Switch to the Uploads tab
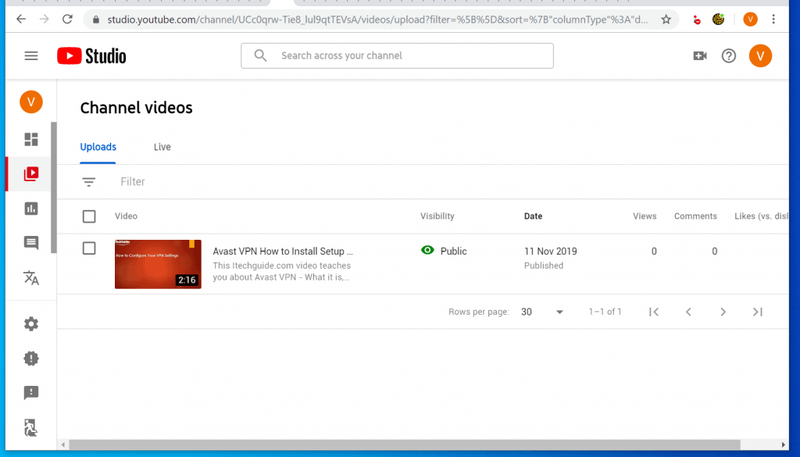The height and width of the screenshot is (457, 800). [x=98, y=147]
